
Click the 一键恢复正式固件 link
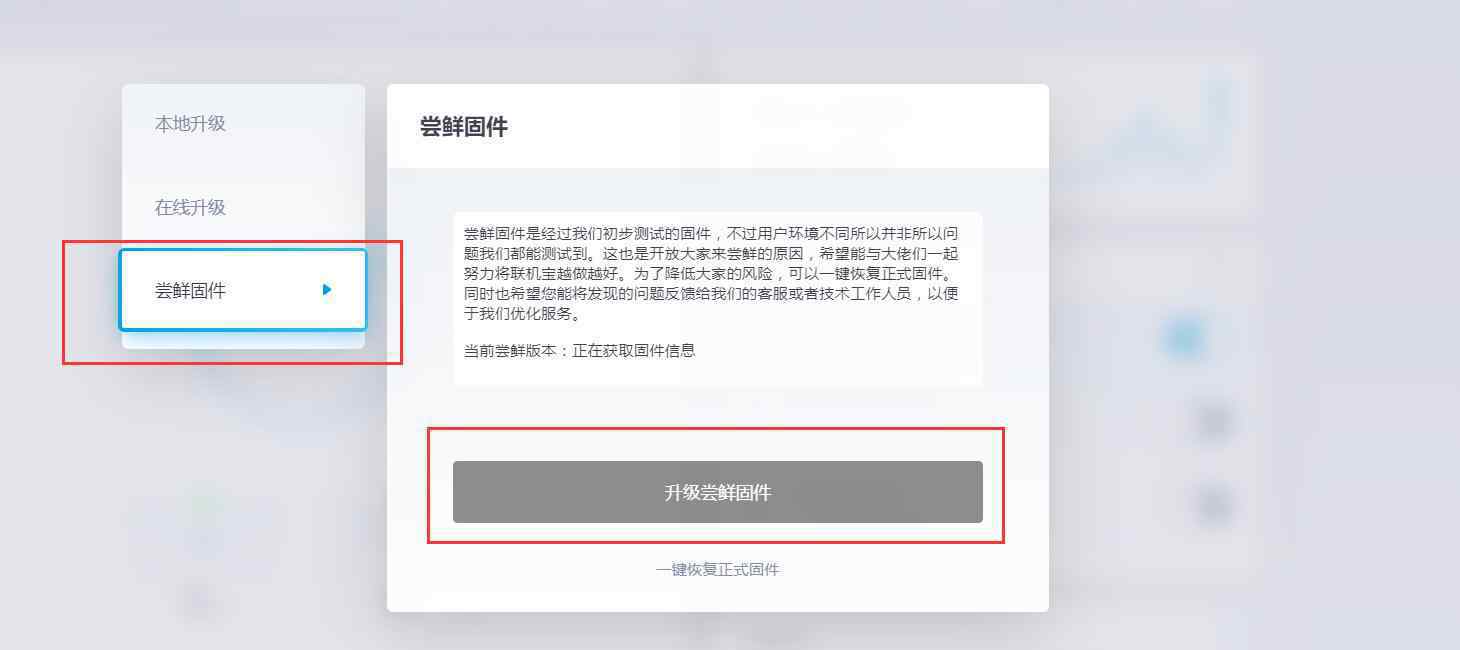pyautogui.click(x=717, y=569)
